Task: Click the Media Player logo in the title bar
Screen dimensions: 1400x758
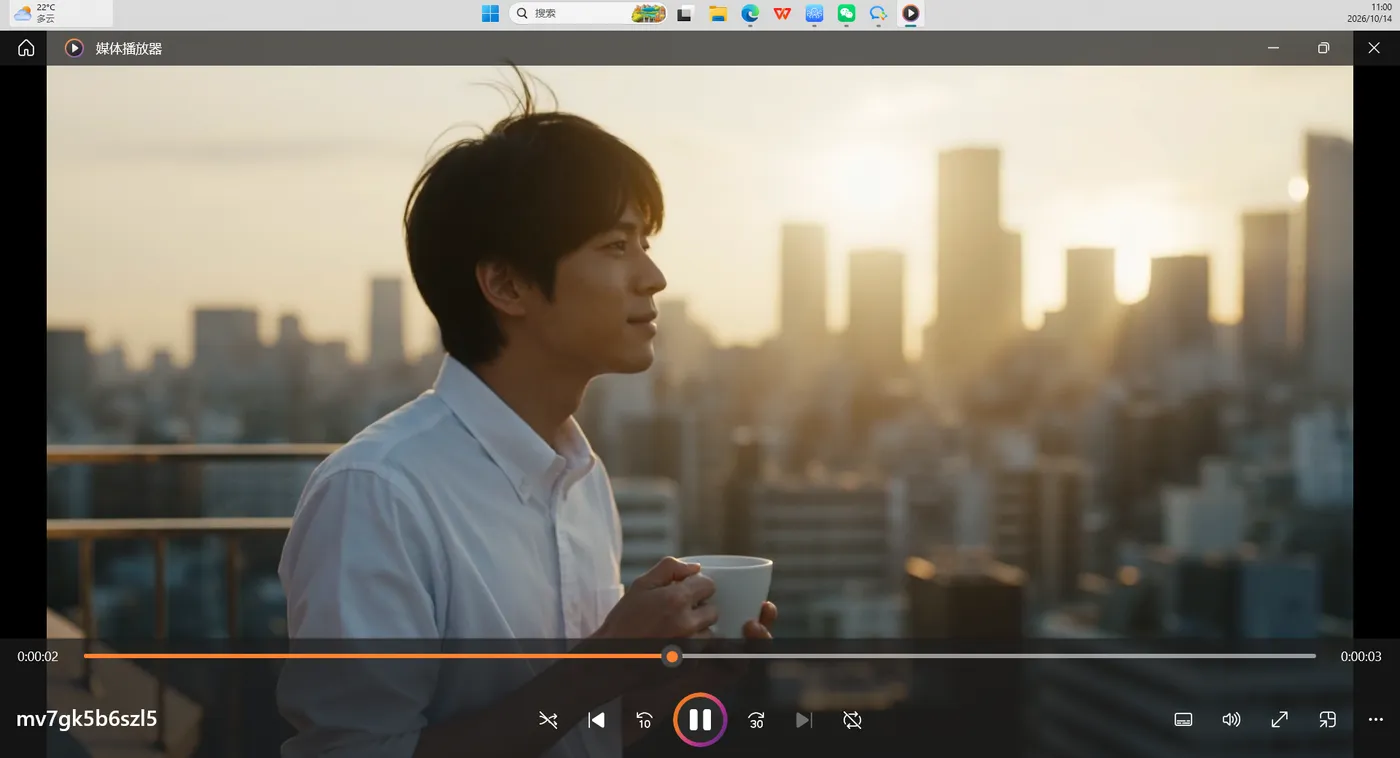Action: tap(74, 48)
